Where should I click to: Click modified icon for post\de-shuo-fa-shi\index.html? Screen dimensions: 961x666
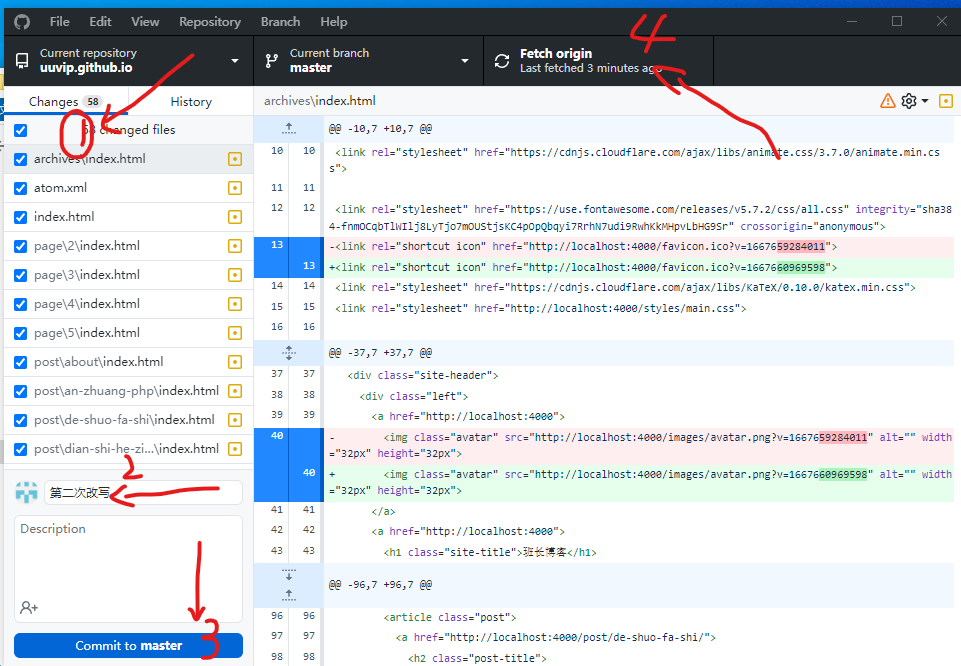coord(235,420)
